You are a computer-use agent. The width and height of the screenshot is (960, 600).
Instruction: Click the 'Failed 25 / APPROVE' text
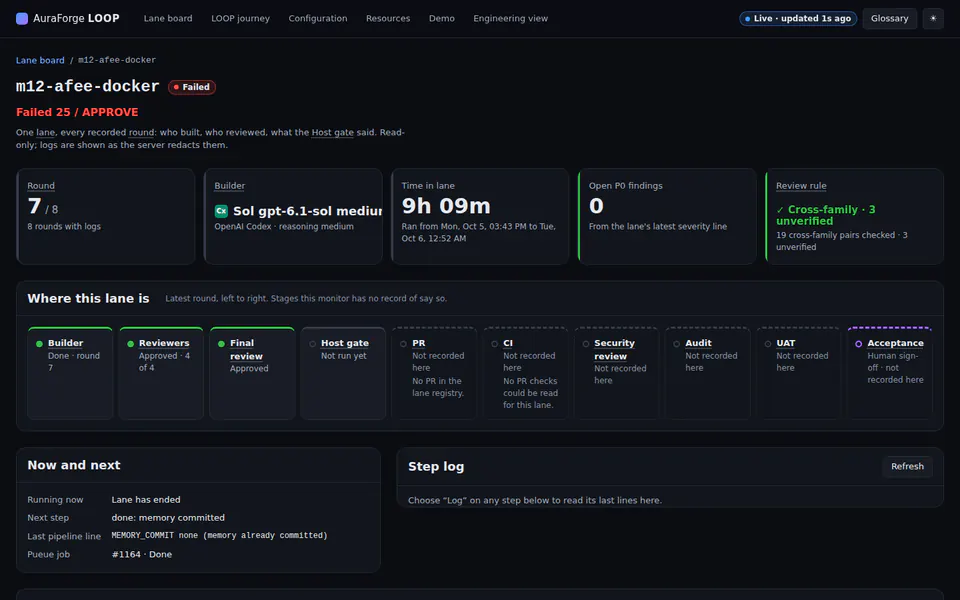pyautogui.click(x=77, y=112)
